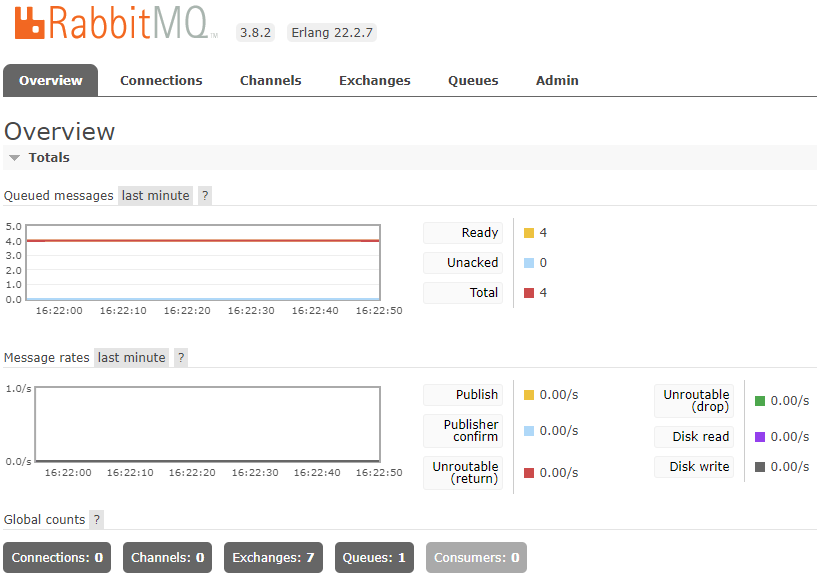Click the purple Disk read swatch

(760, 437)
